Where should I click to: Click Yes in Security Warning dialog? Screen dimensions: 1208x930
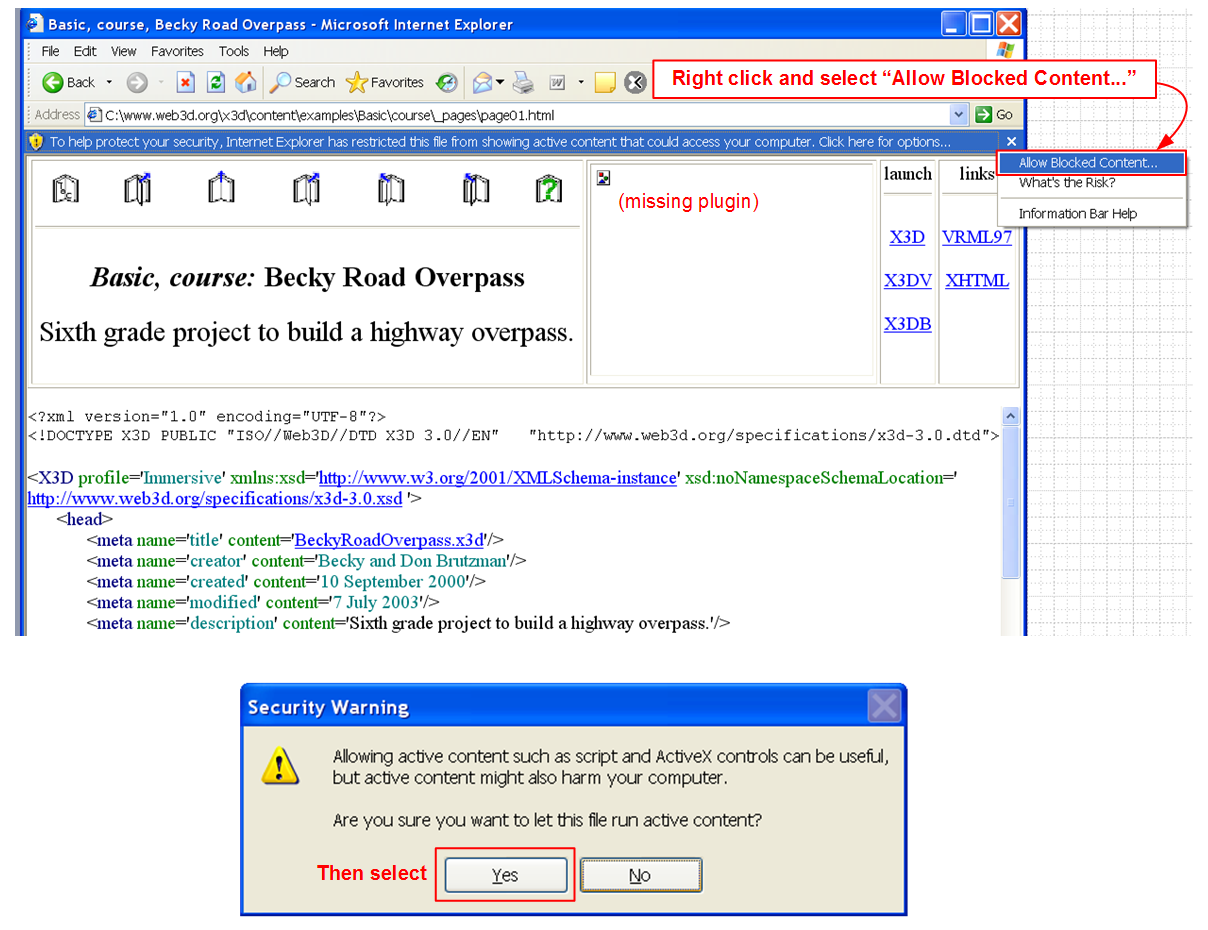coord(505,875)
